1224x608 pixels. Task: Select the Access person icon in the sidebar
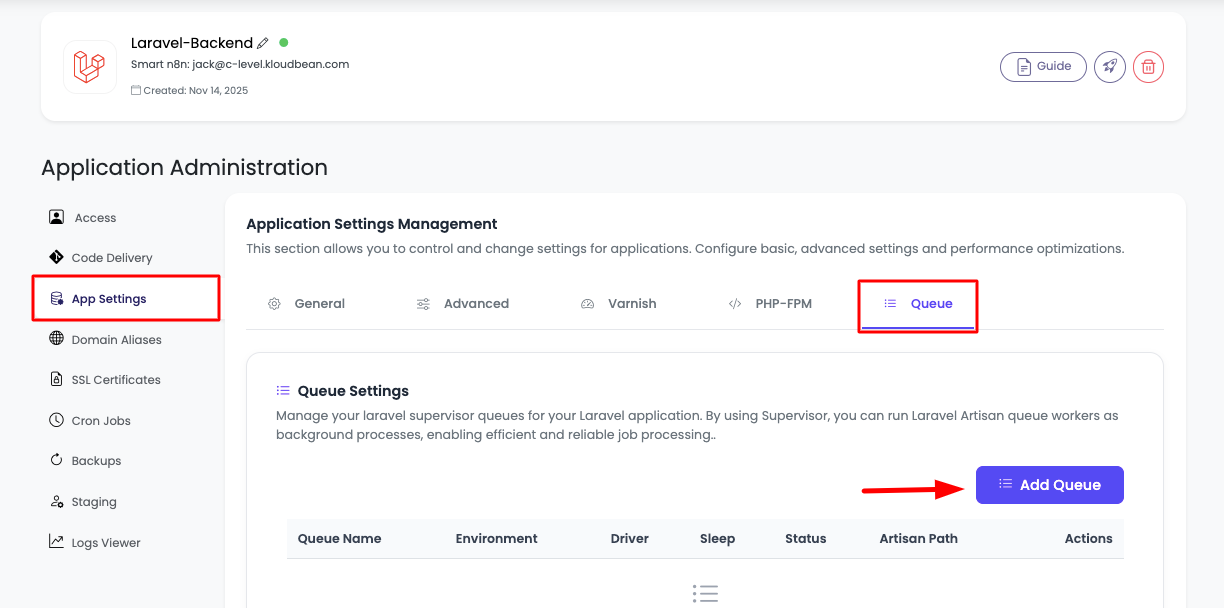[x=56, y=217]
